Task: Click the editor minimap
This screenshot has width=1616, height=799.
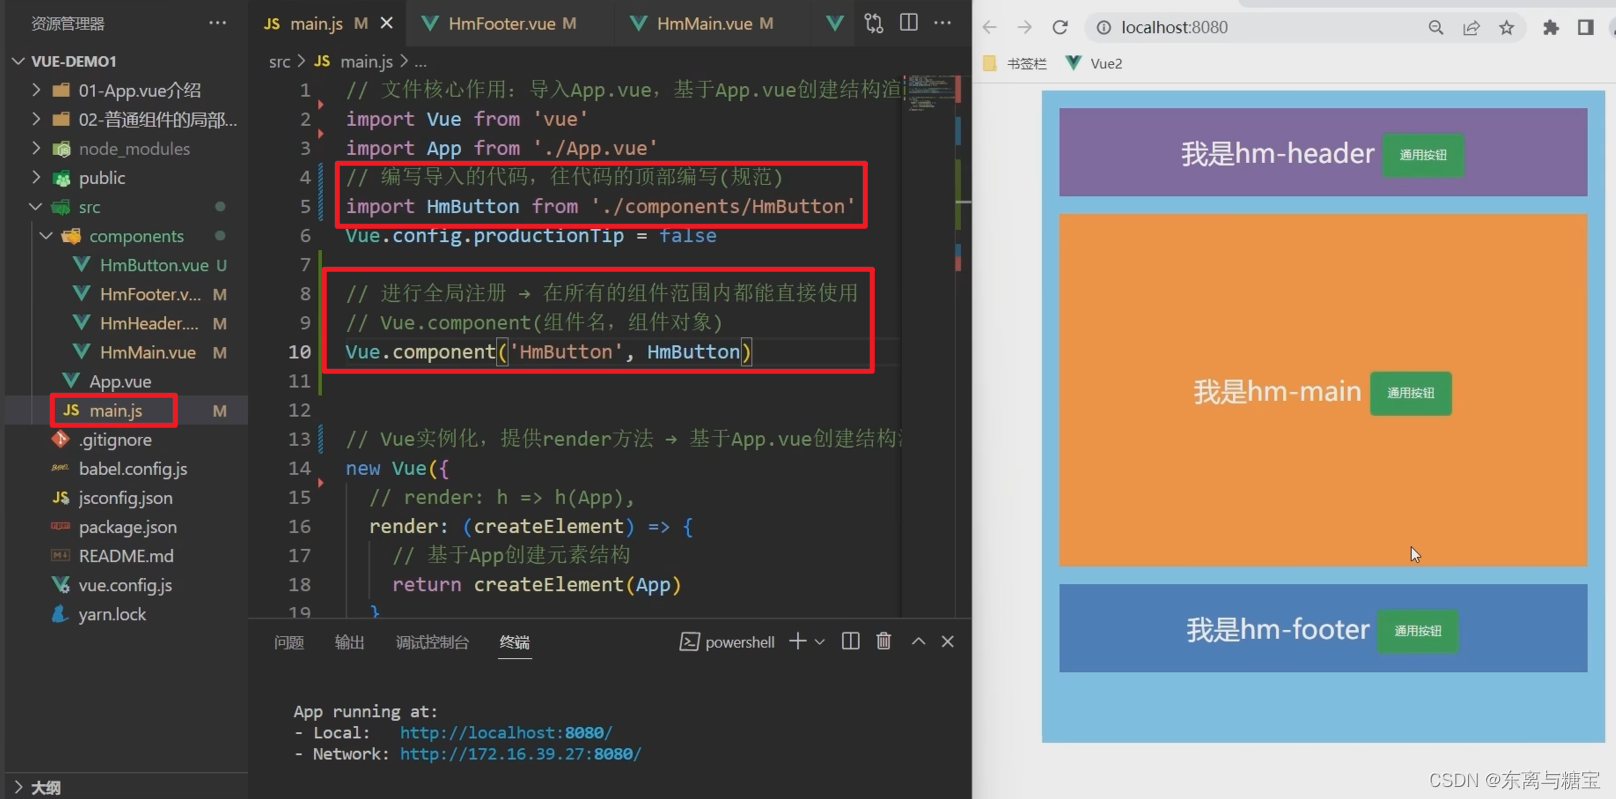Action: pos(932,93)
